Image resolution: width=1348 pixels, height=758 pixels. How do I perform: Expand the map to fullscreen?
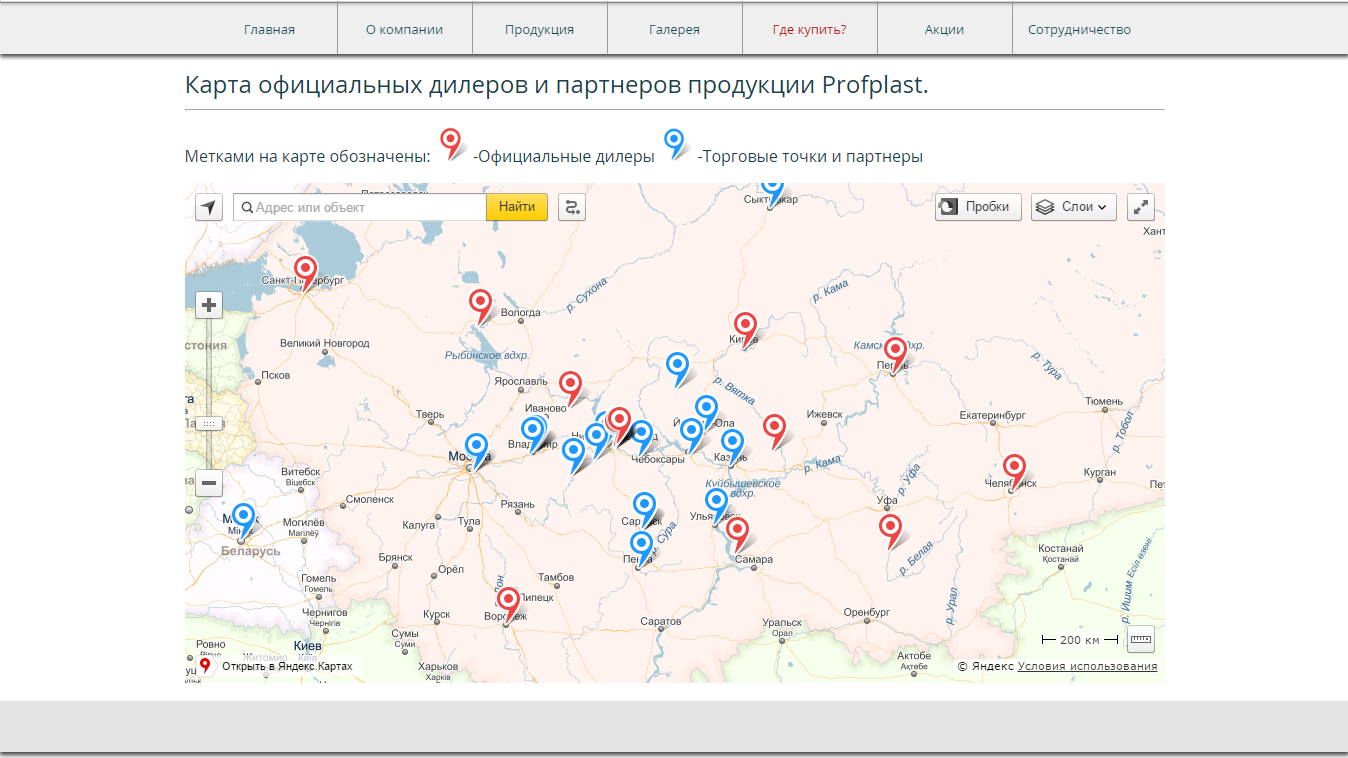[x=1141, y=207]
